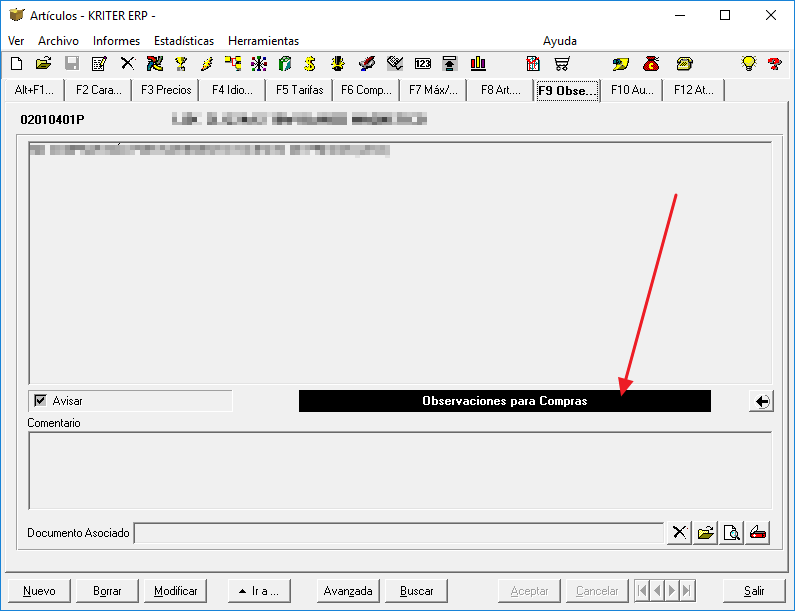
Task: Switch to the F2 Cara... tab
Action: point(98,90)
